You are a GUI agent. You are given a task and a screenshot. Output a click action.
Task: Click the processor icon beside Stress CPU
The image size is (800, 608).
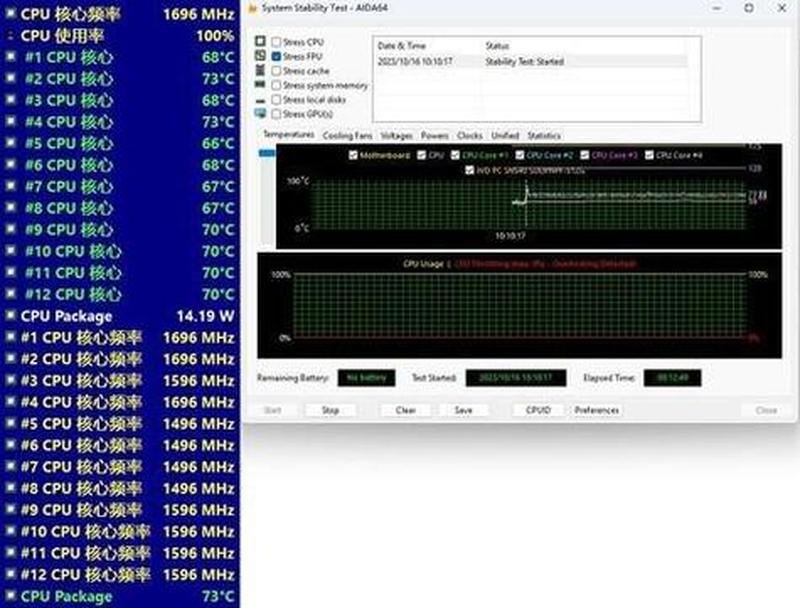[260, 41]
